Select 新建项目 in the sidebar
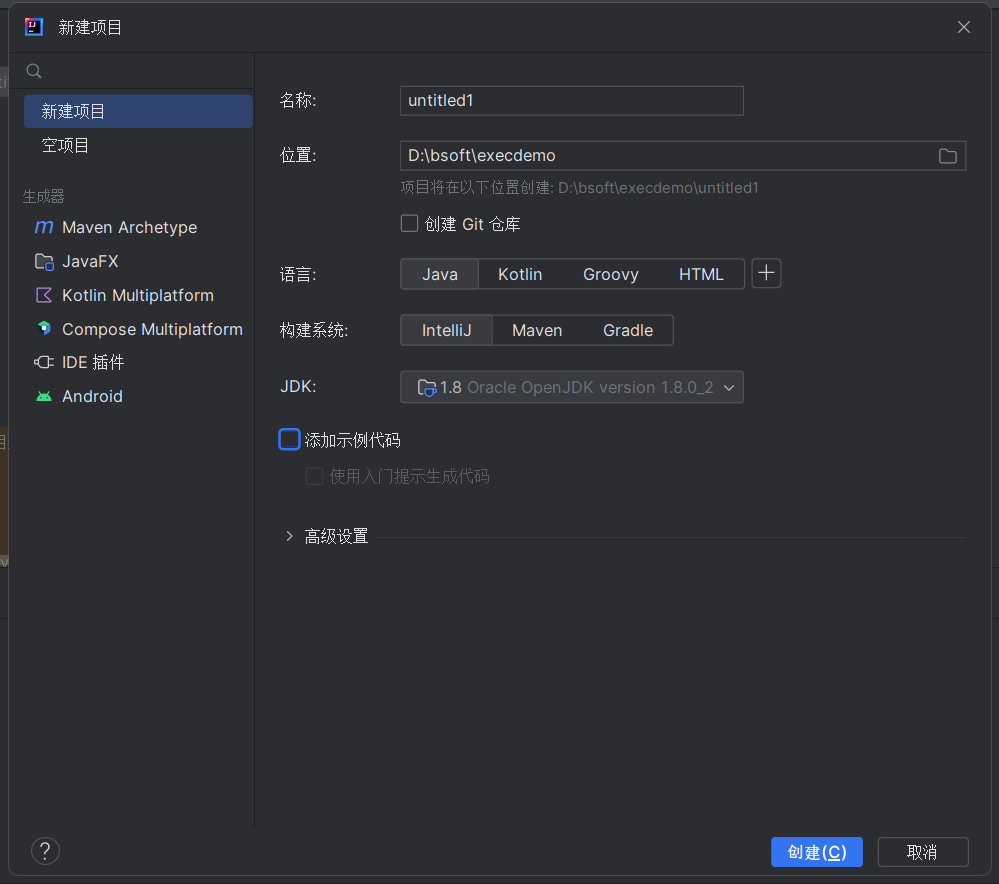999x884 pixels. click(138, 111)
